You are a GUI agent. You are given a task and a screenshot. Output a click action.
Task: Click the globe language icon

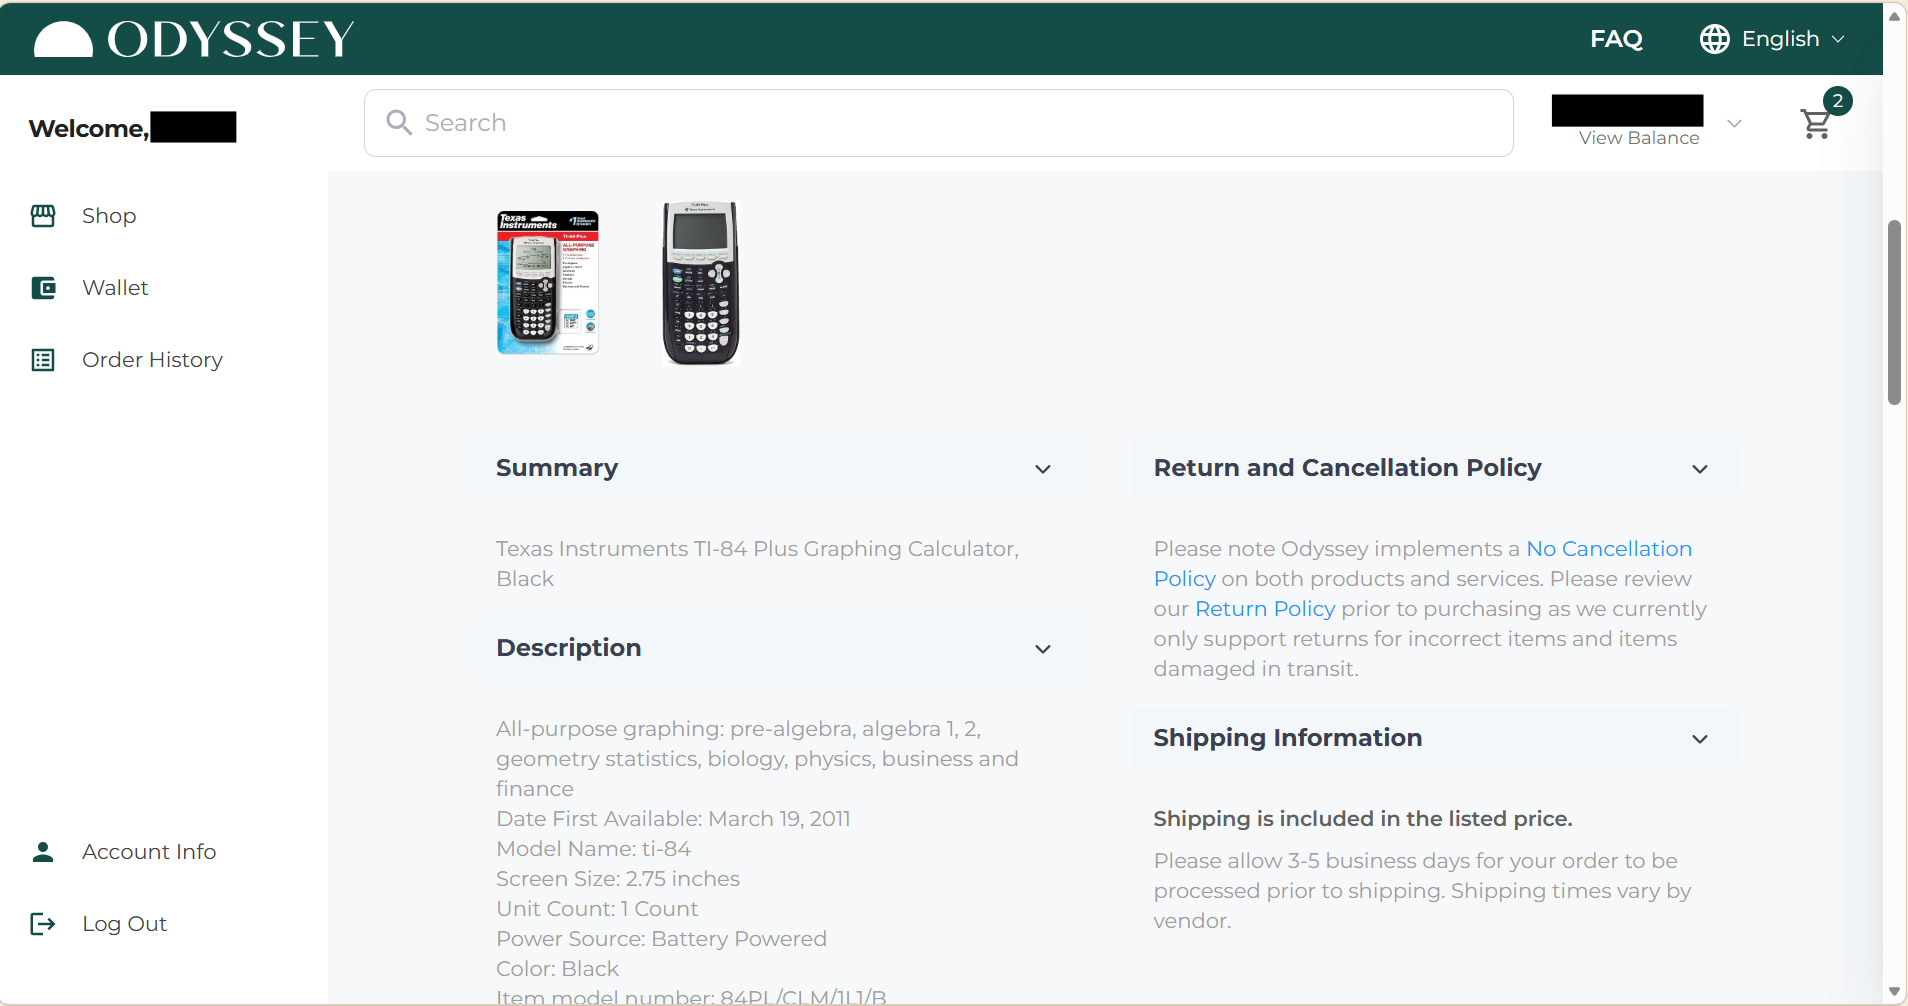(x=1714, y=39)
